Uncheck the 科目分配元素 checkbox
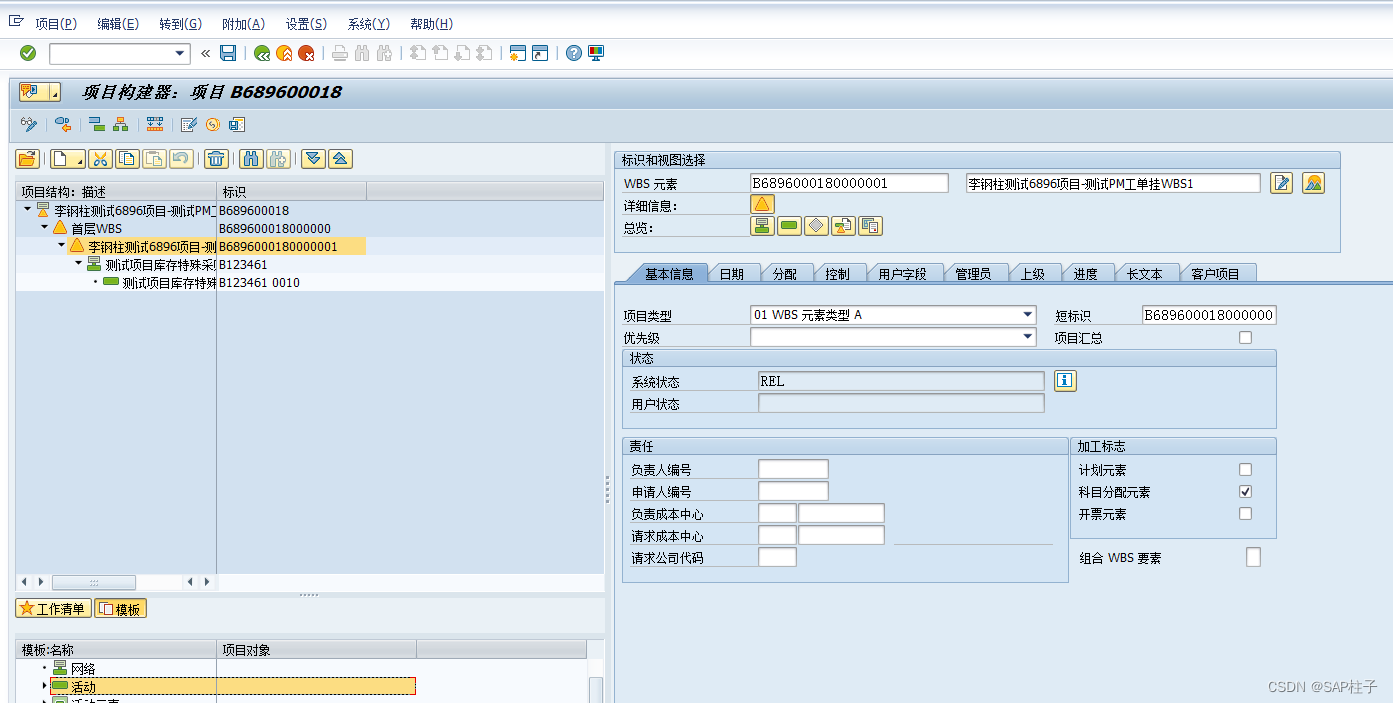This screenshot has height=703, width=1393. [x=1245, y=491]
